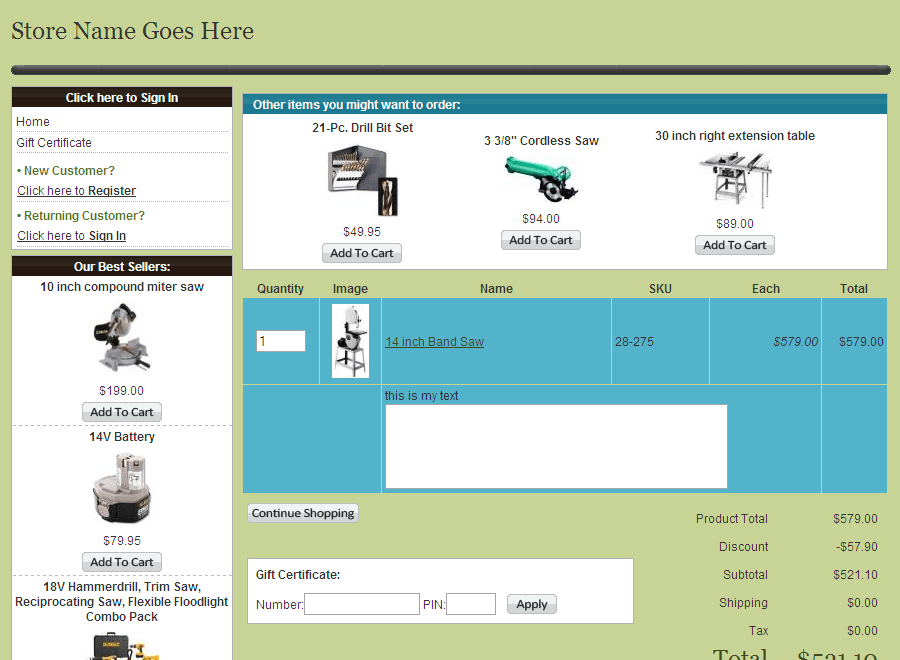The height and width of the screenshot is (660, 900).
Task: Click the gift certificate Number field
Action: 362,604
